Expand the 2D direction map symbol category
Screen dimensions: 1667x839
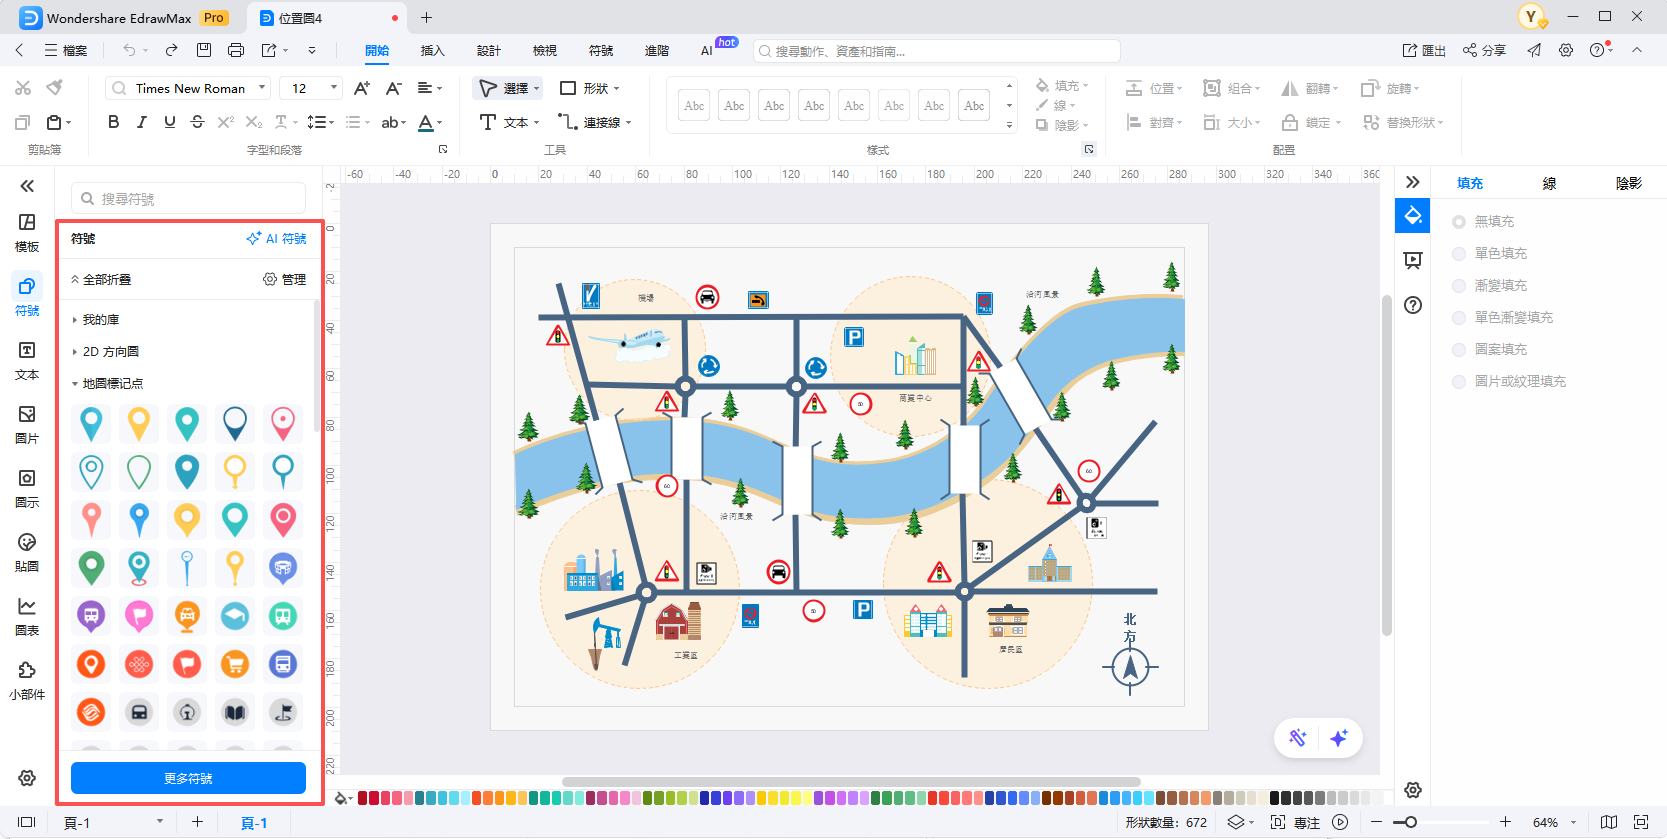click(110, 352)
